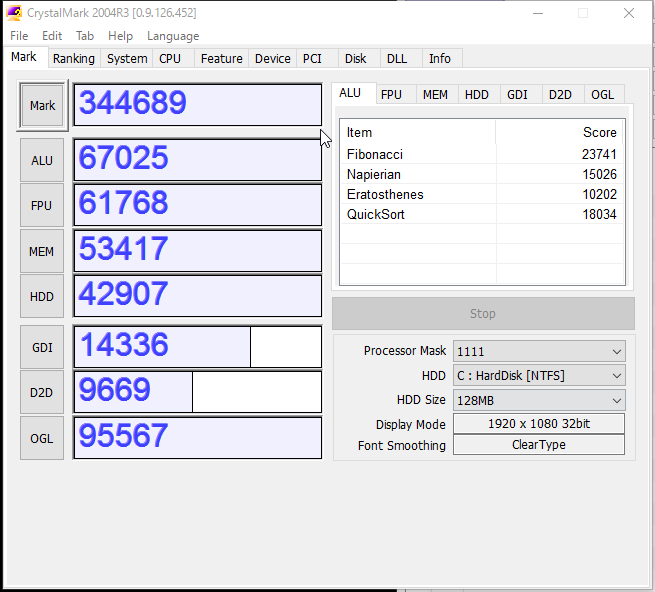Click the ClearType font smoothing button
Screen dimensions: 655x592
(x=539, y=445)
